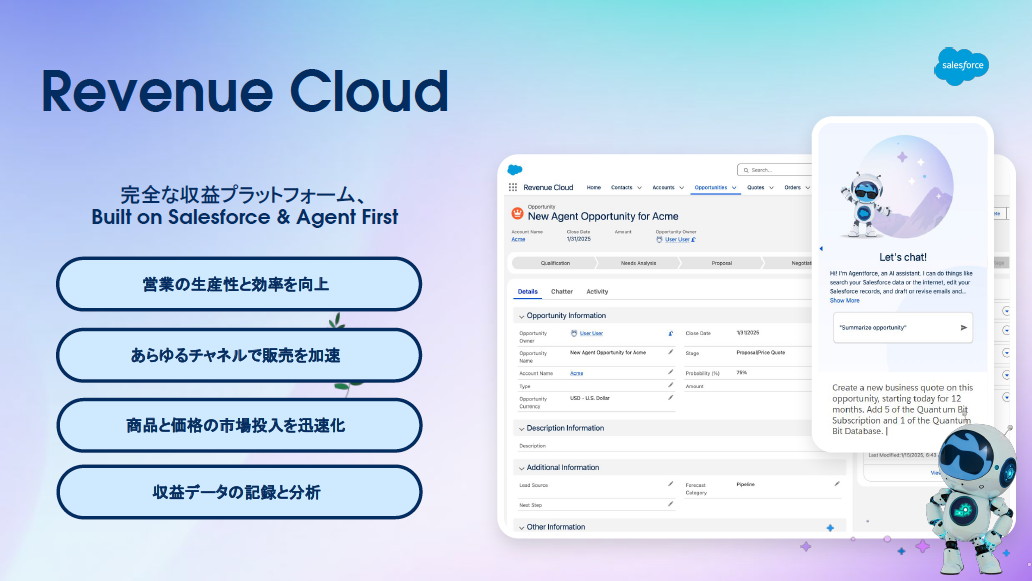1032x581 pixels.
Task: Edit Opportunity Currency with pencil icon
Action: pyautogui.click(x=671, y=397)
